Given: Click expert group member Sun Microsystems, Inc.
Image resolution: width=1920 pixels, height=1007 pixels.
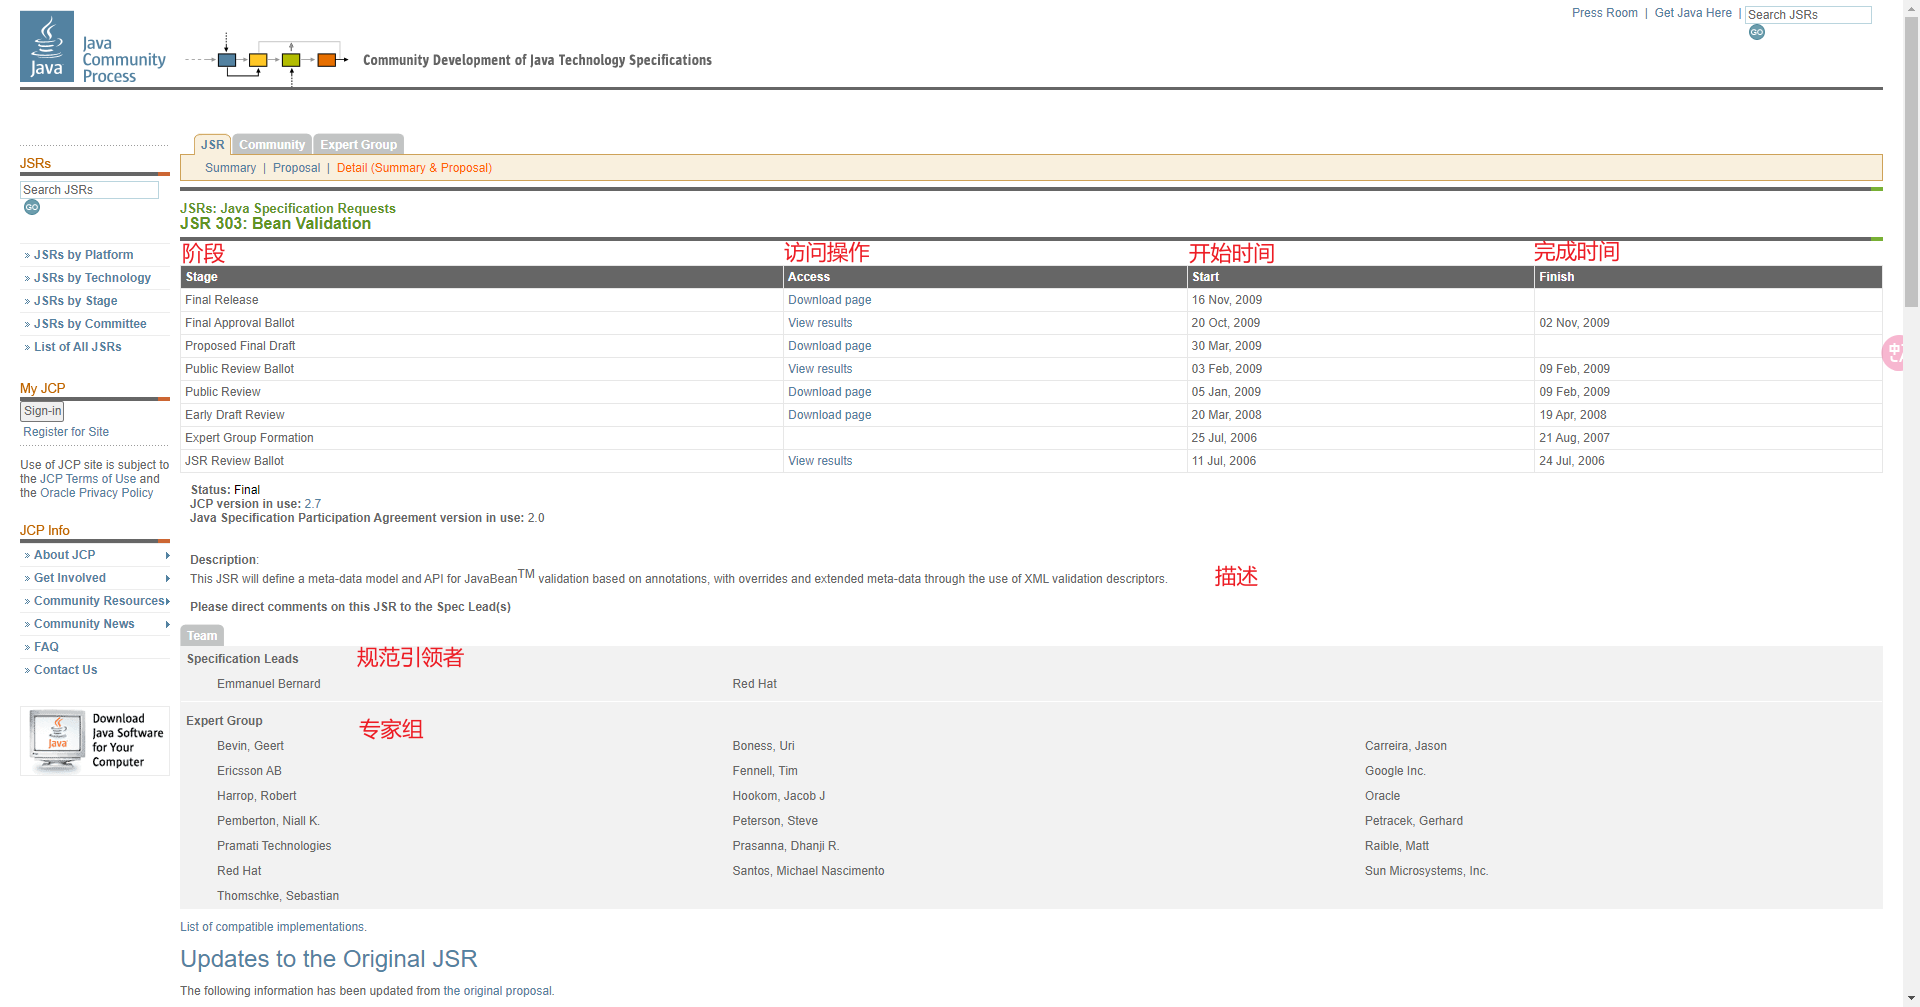Looking at the screenshot, I should [1426, 871].
